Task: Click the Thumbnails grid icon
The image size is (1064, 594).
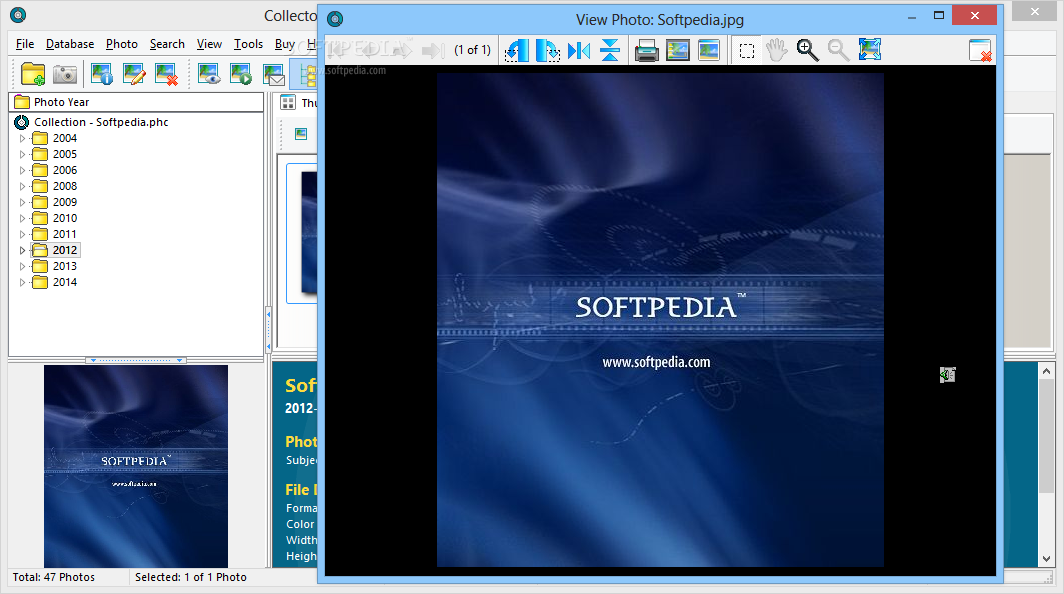Action: coord(288,103)
